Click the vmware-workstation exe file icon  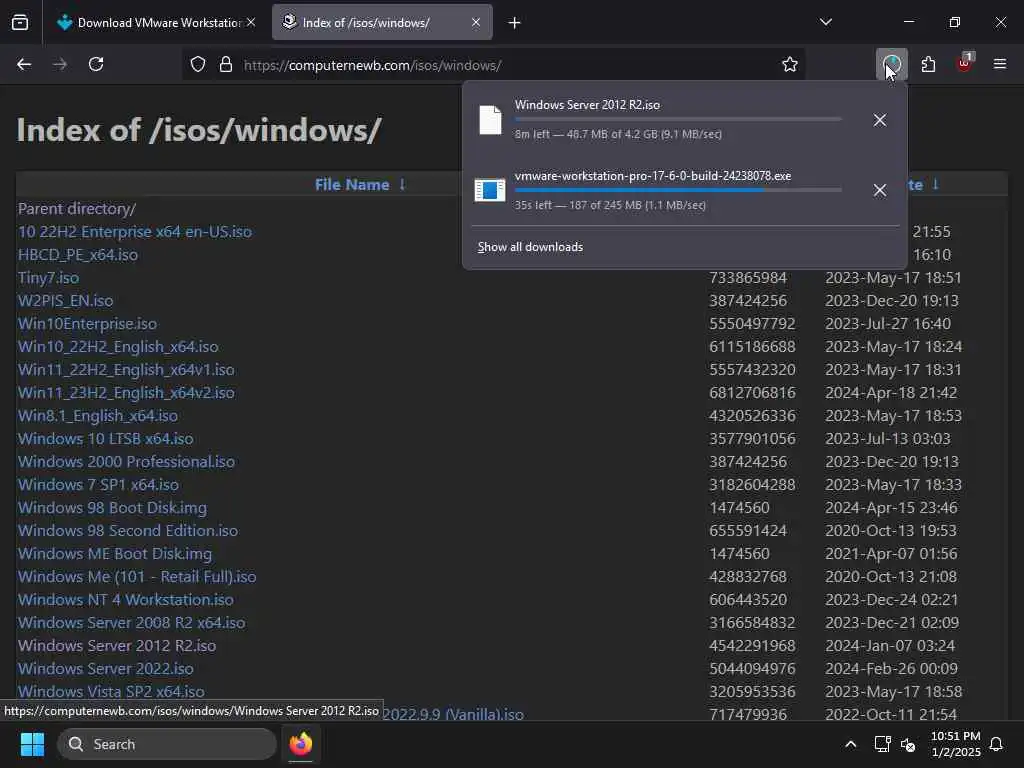[490, 190]
